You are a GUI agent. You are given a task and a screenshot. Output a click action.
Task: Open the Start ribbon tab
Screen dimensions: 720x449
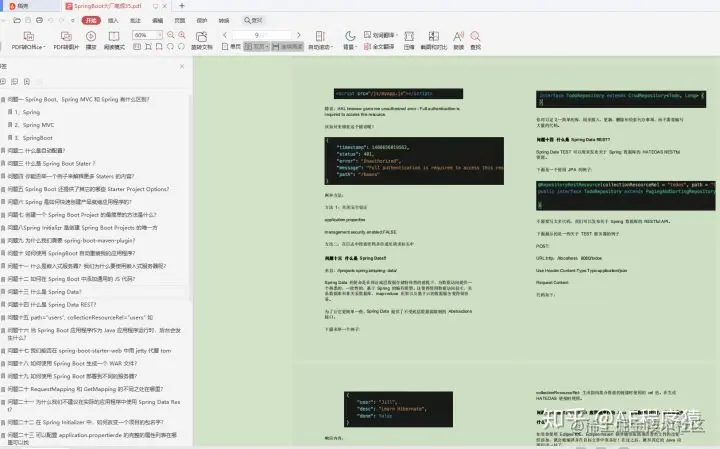pyautogui.click(x=91, y=20)
